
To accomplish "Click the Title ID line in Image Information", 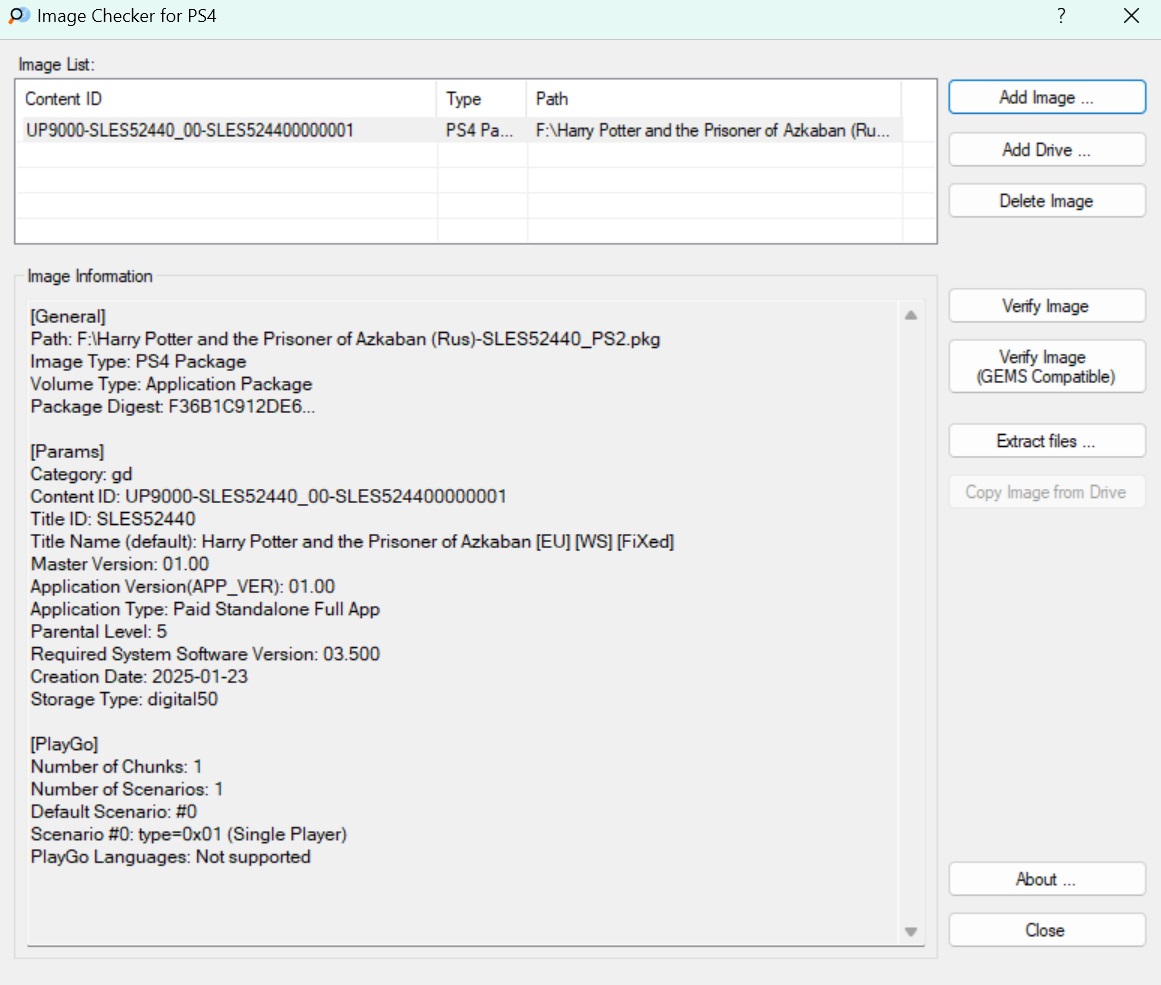I will click(113, 519).
